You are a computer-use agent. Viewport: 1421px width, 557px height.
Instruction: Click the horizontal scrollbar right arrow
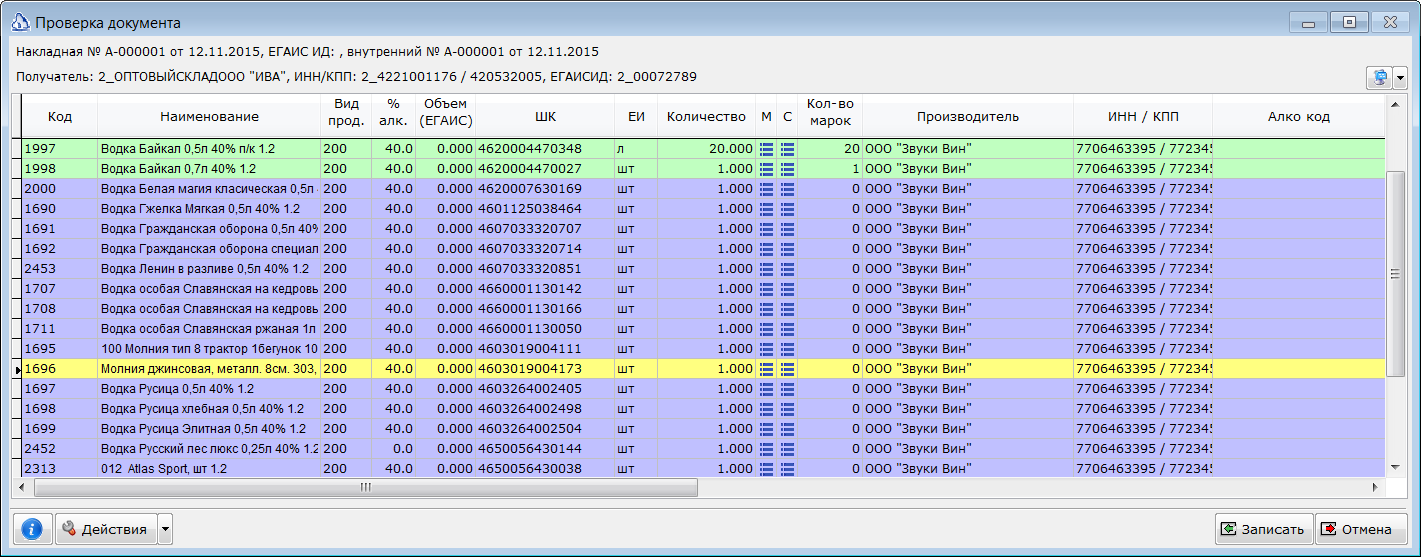pyautogui.click(x=1375, y=487)
